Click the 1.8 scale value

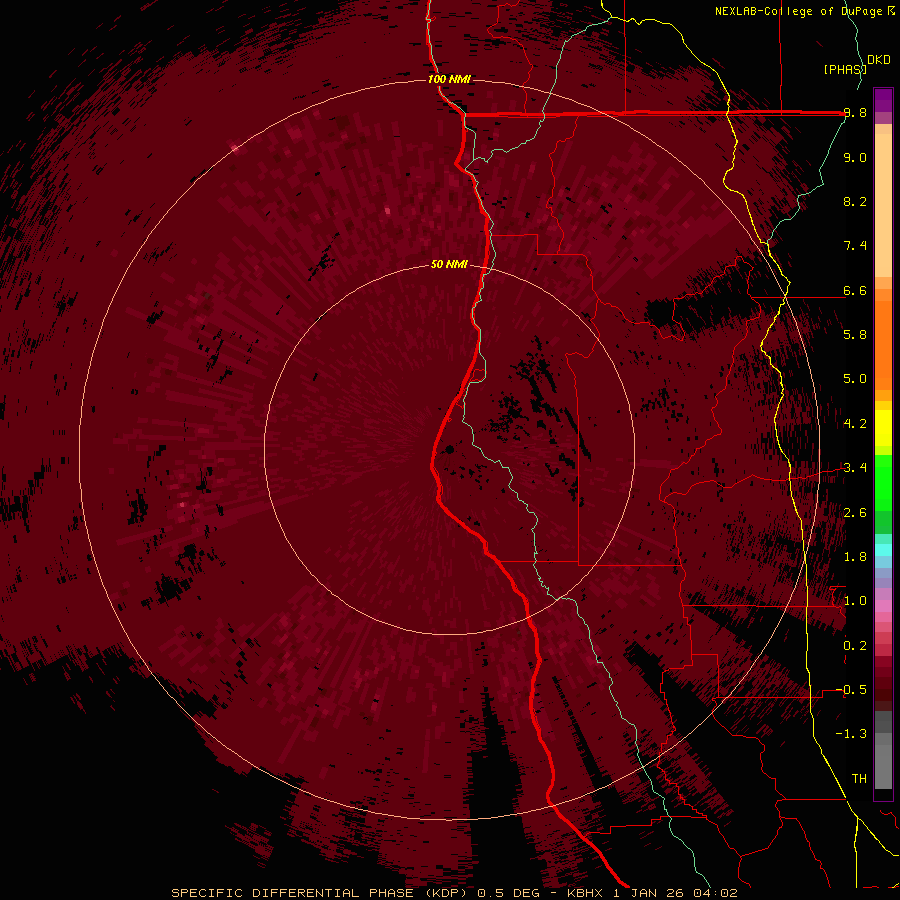coord(855,557)
